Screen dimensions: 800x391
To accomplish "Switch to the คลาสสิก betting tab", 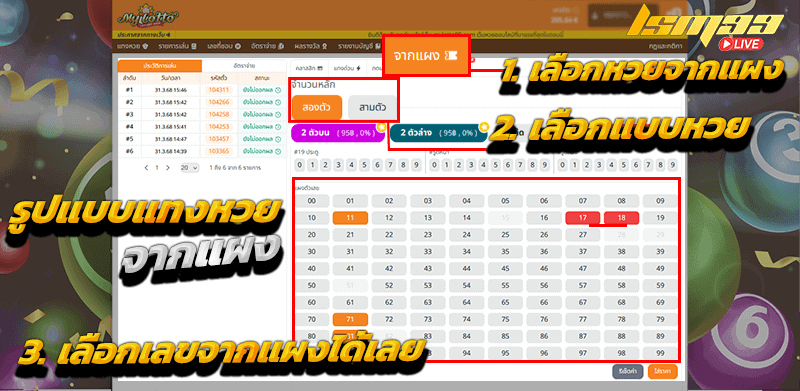I will [x=309, y=68].
